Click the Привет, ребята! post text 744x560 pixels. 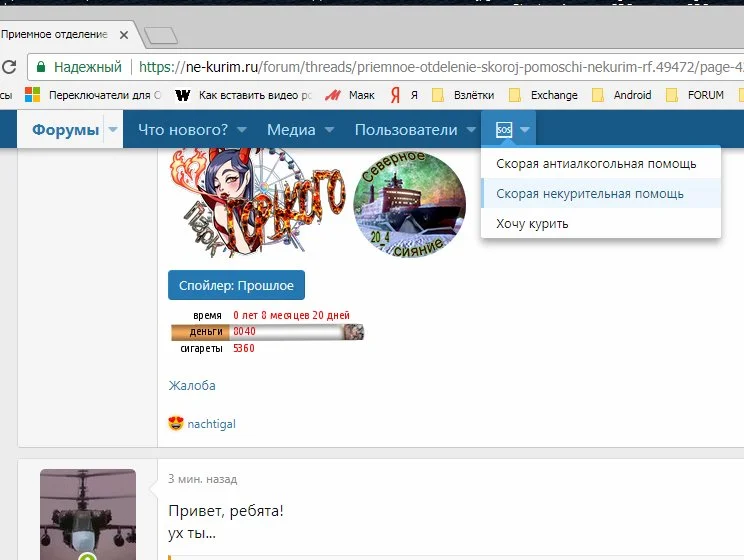pyautogui.click(x=226, y=511)
